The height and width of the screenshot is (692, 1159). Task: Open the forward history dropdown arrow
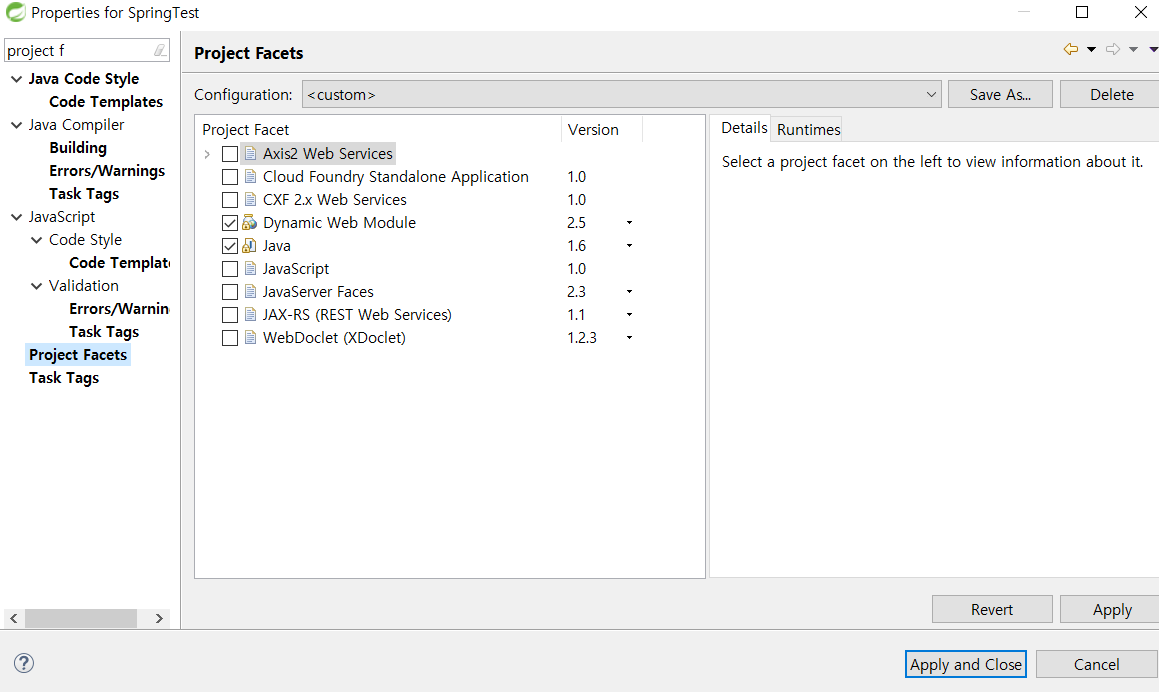pos(1133,50)
